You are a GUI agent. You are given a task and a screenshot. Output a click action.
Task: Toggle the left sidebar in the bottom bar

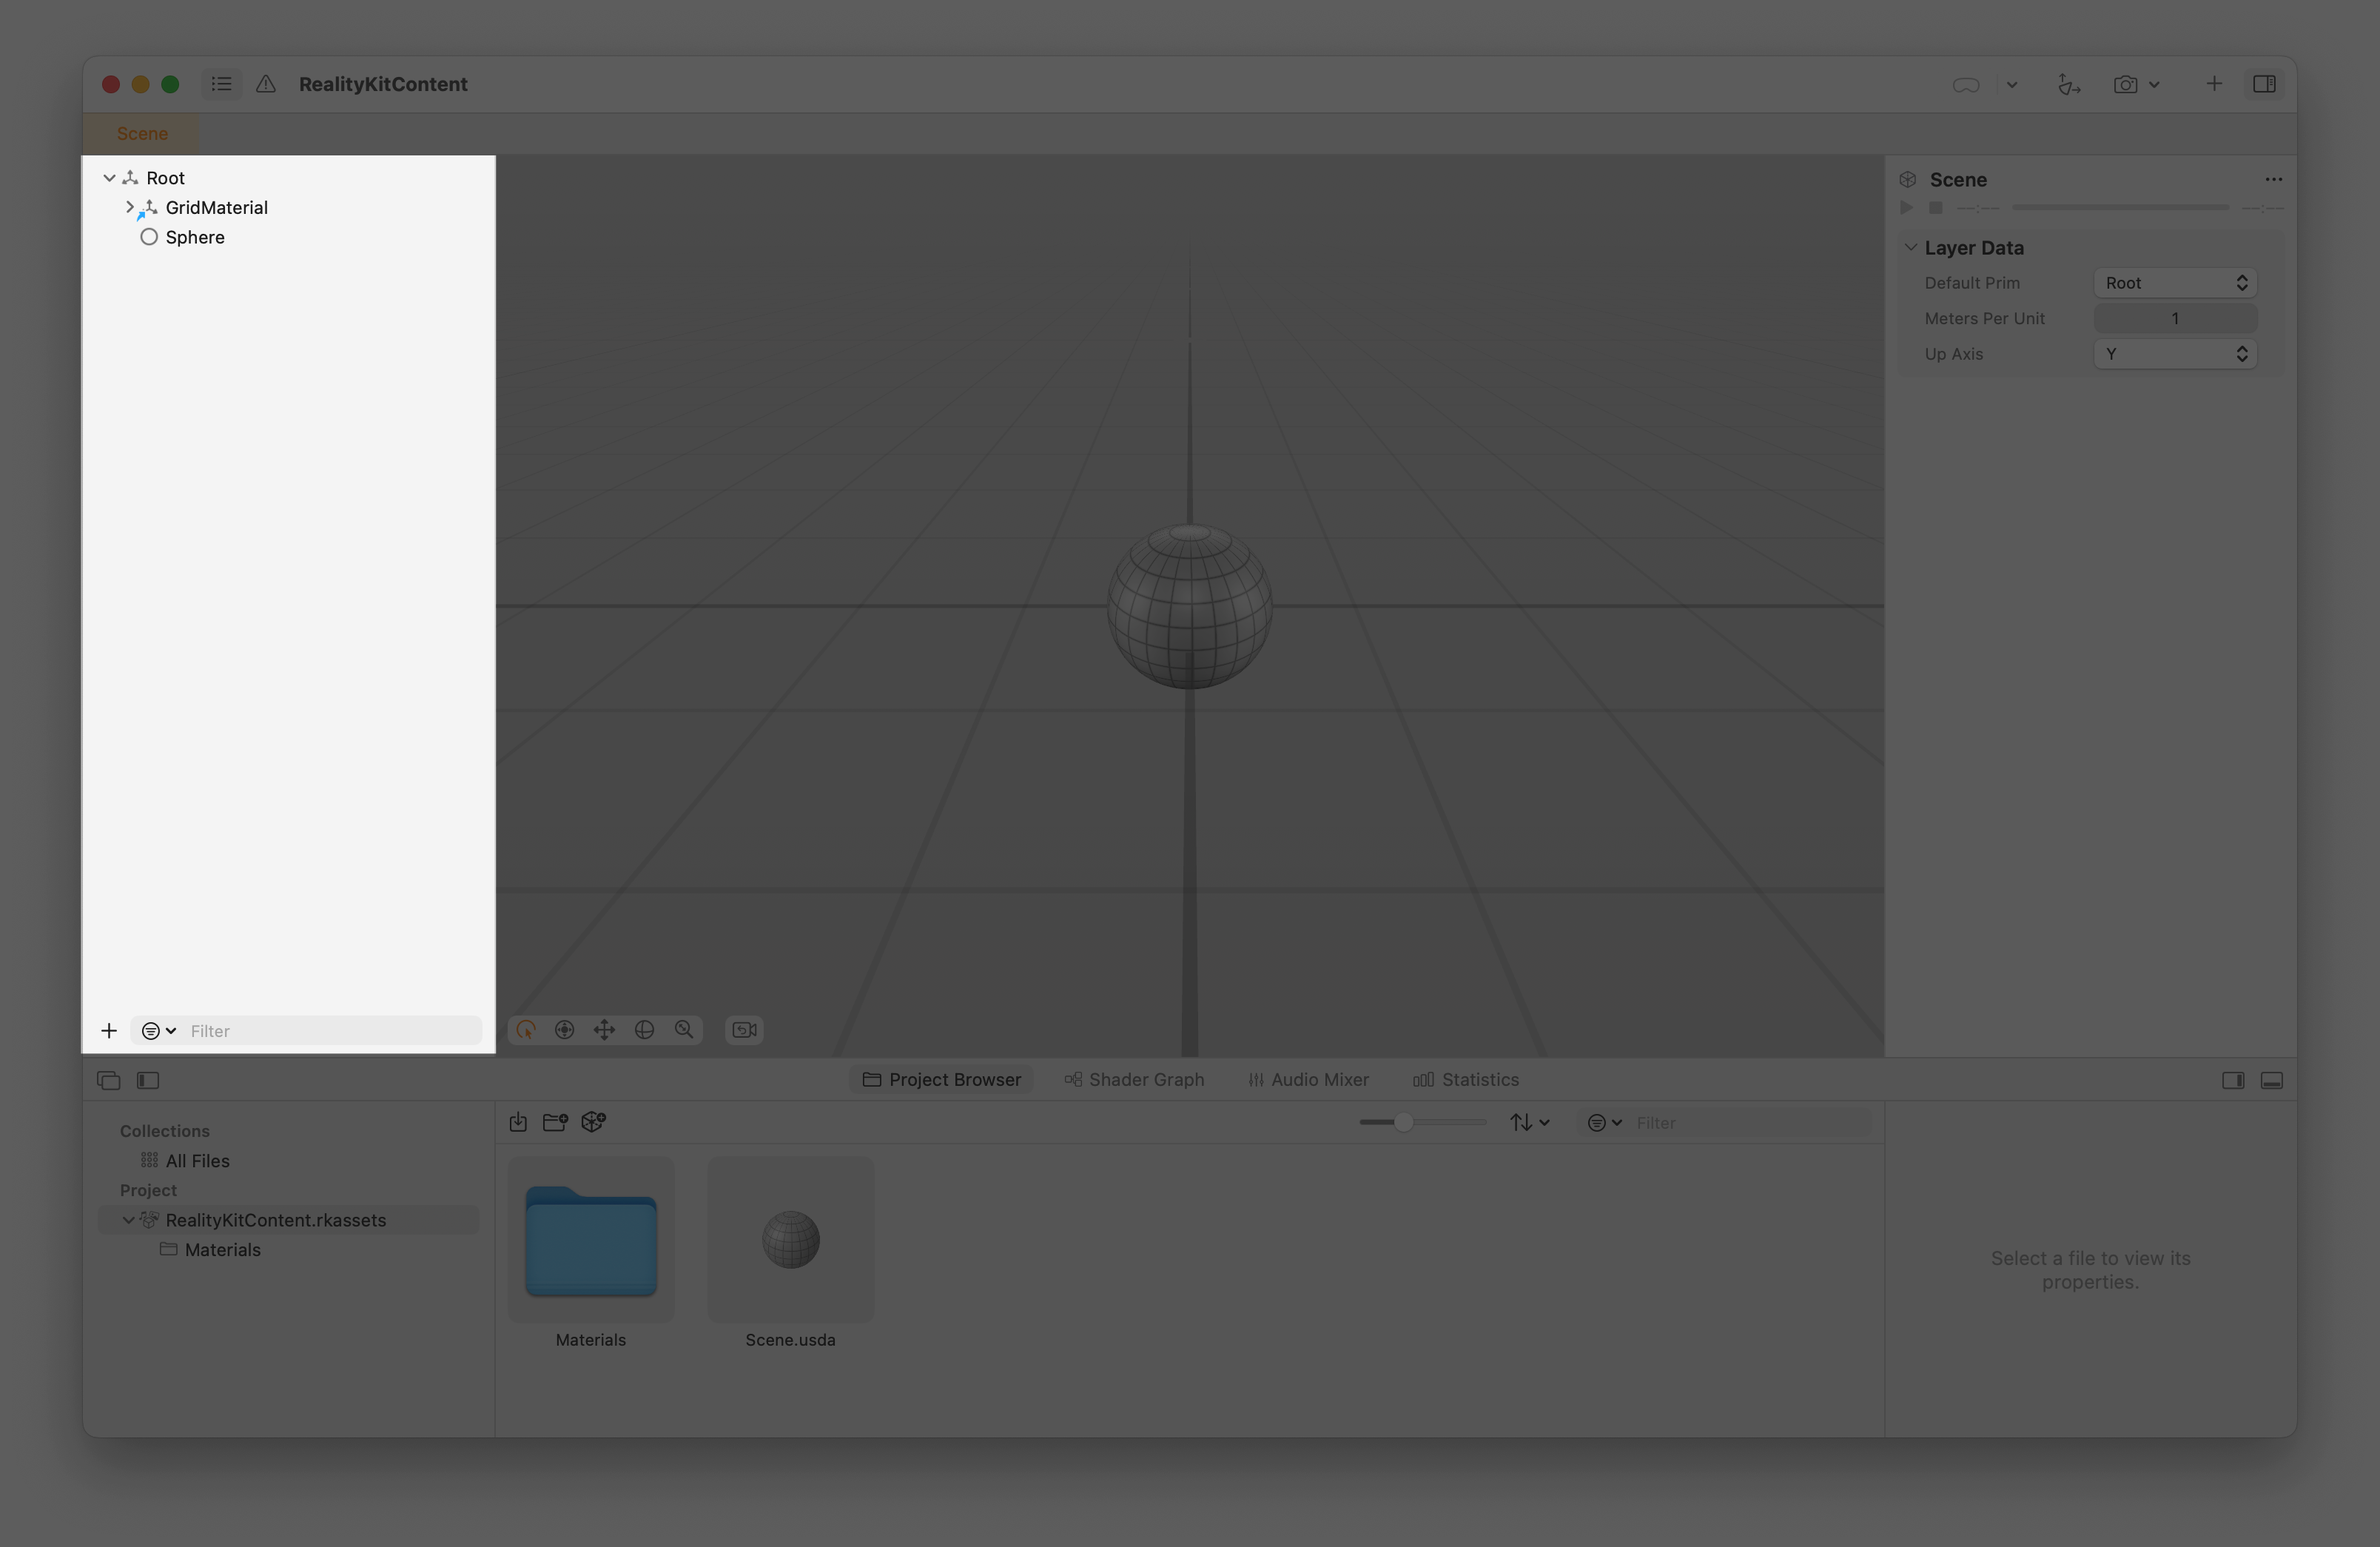click(x=148, y=1081)
